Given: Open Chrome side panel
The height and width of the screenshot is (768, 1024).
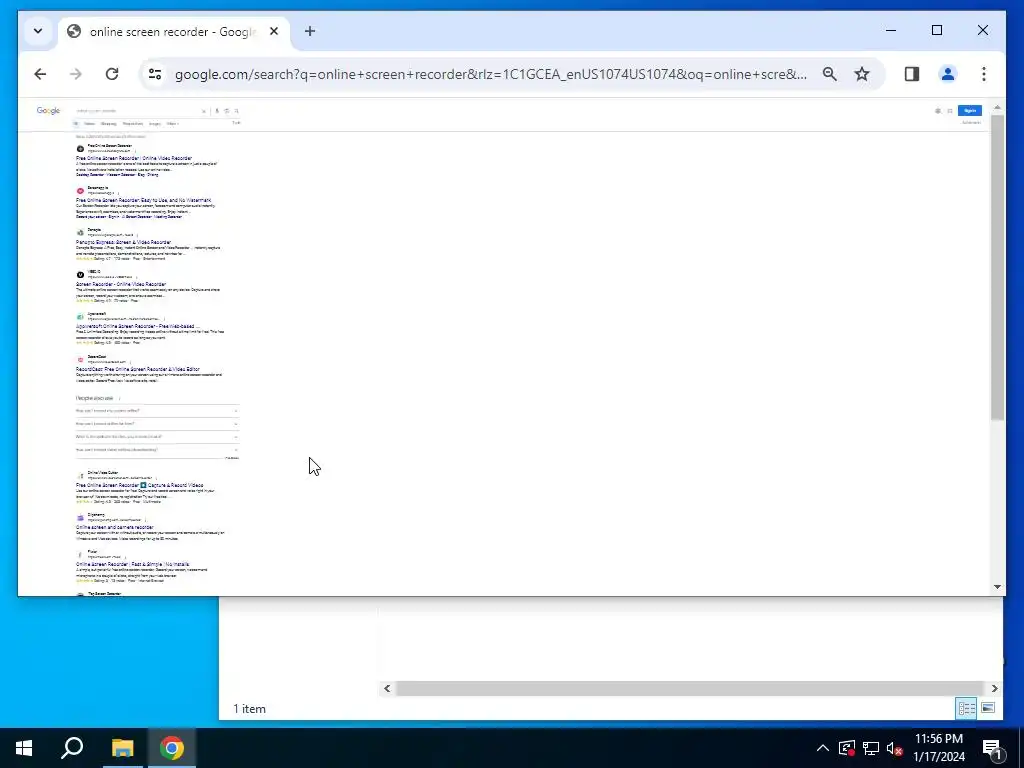Looking at the screenshot, I should pos(912,74).
